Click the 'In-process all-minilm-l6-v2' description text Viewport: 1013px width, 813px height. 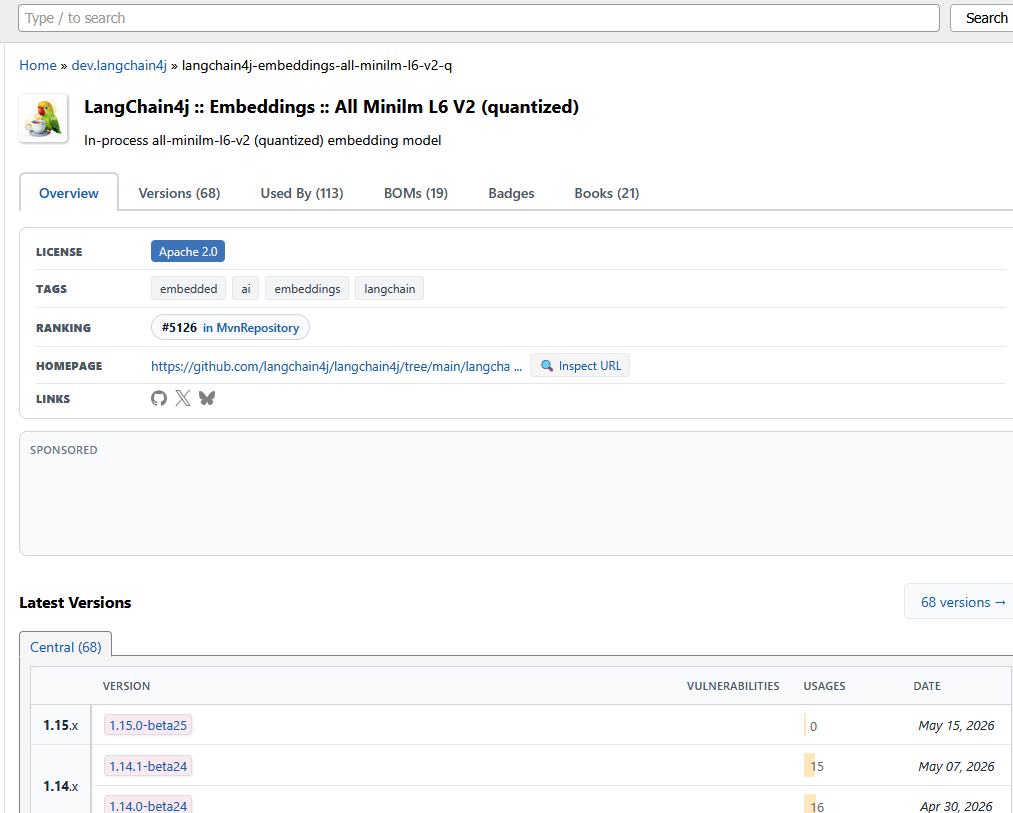pyautogui.click(x=262, y=140)
